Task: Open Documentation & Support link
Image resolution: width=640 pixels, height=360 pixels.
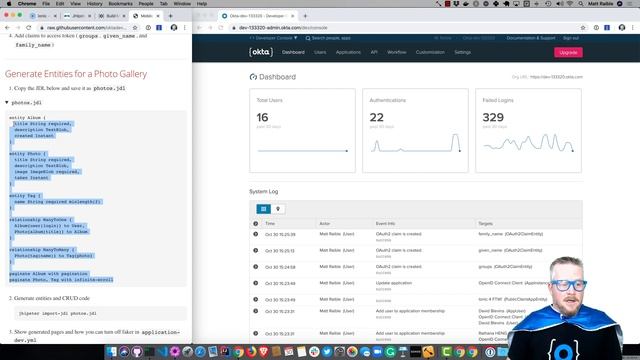Action: coord(531,38)
